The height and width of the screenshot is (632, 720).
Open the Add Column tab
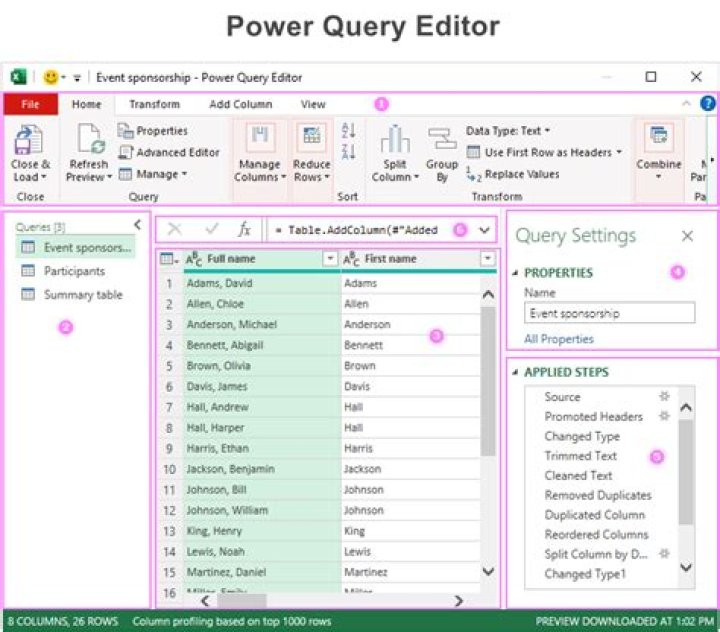click(x=240, y=104)
